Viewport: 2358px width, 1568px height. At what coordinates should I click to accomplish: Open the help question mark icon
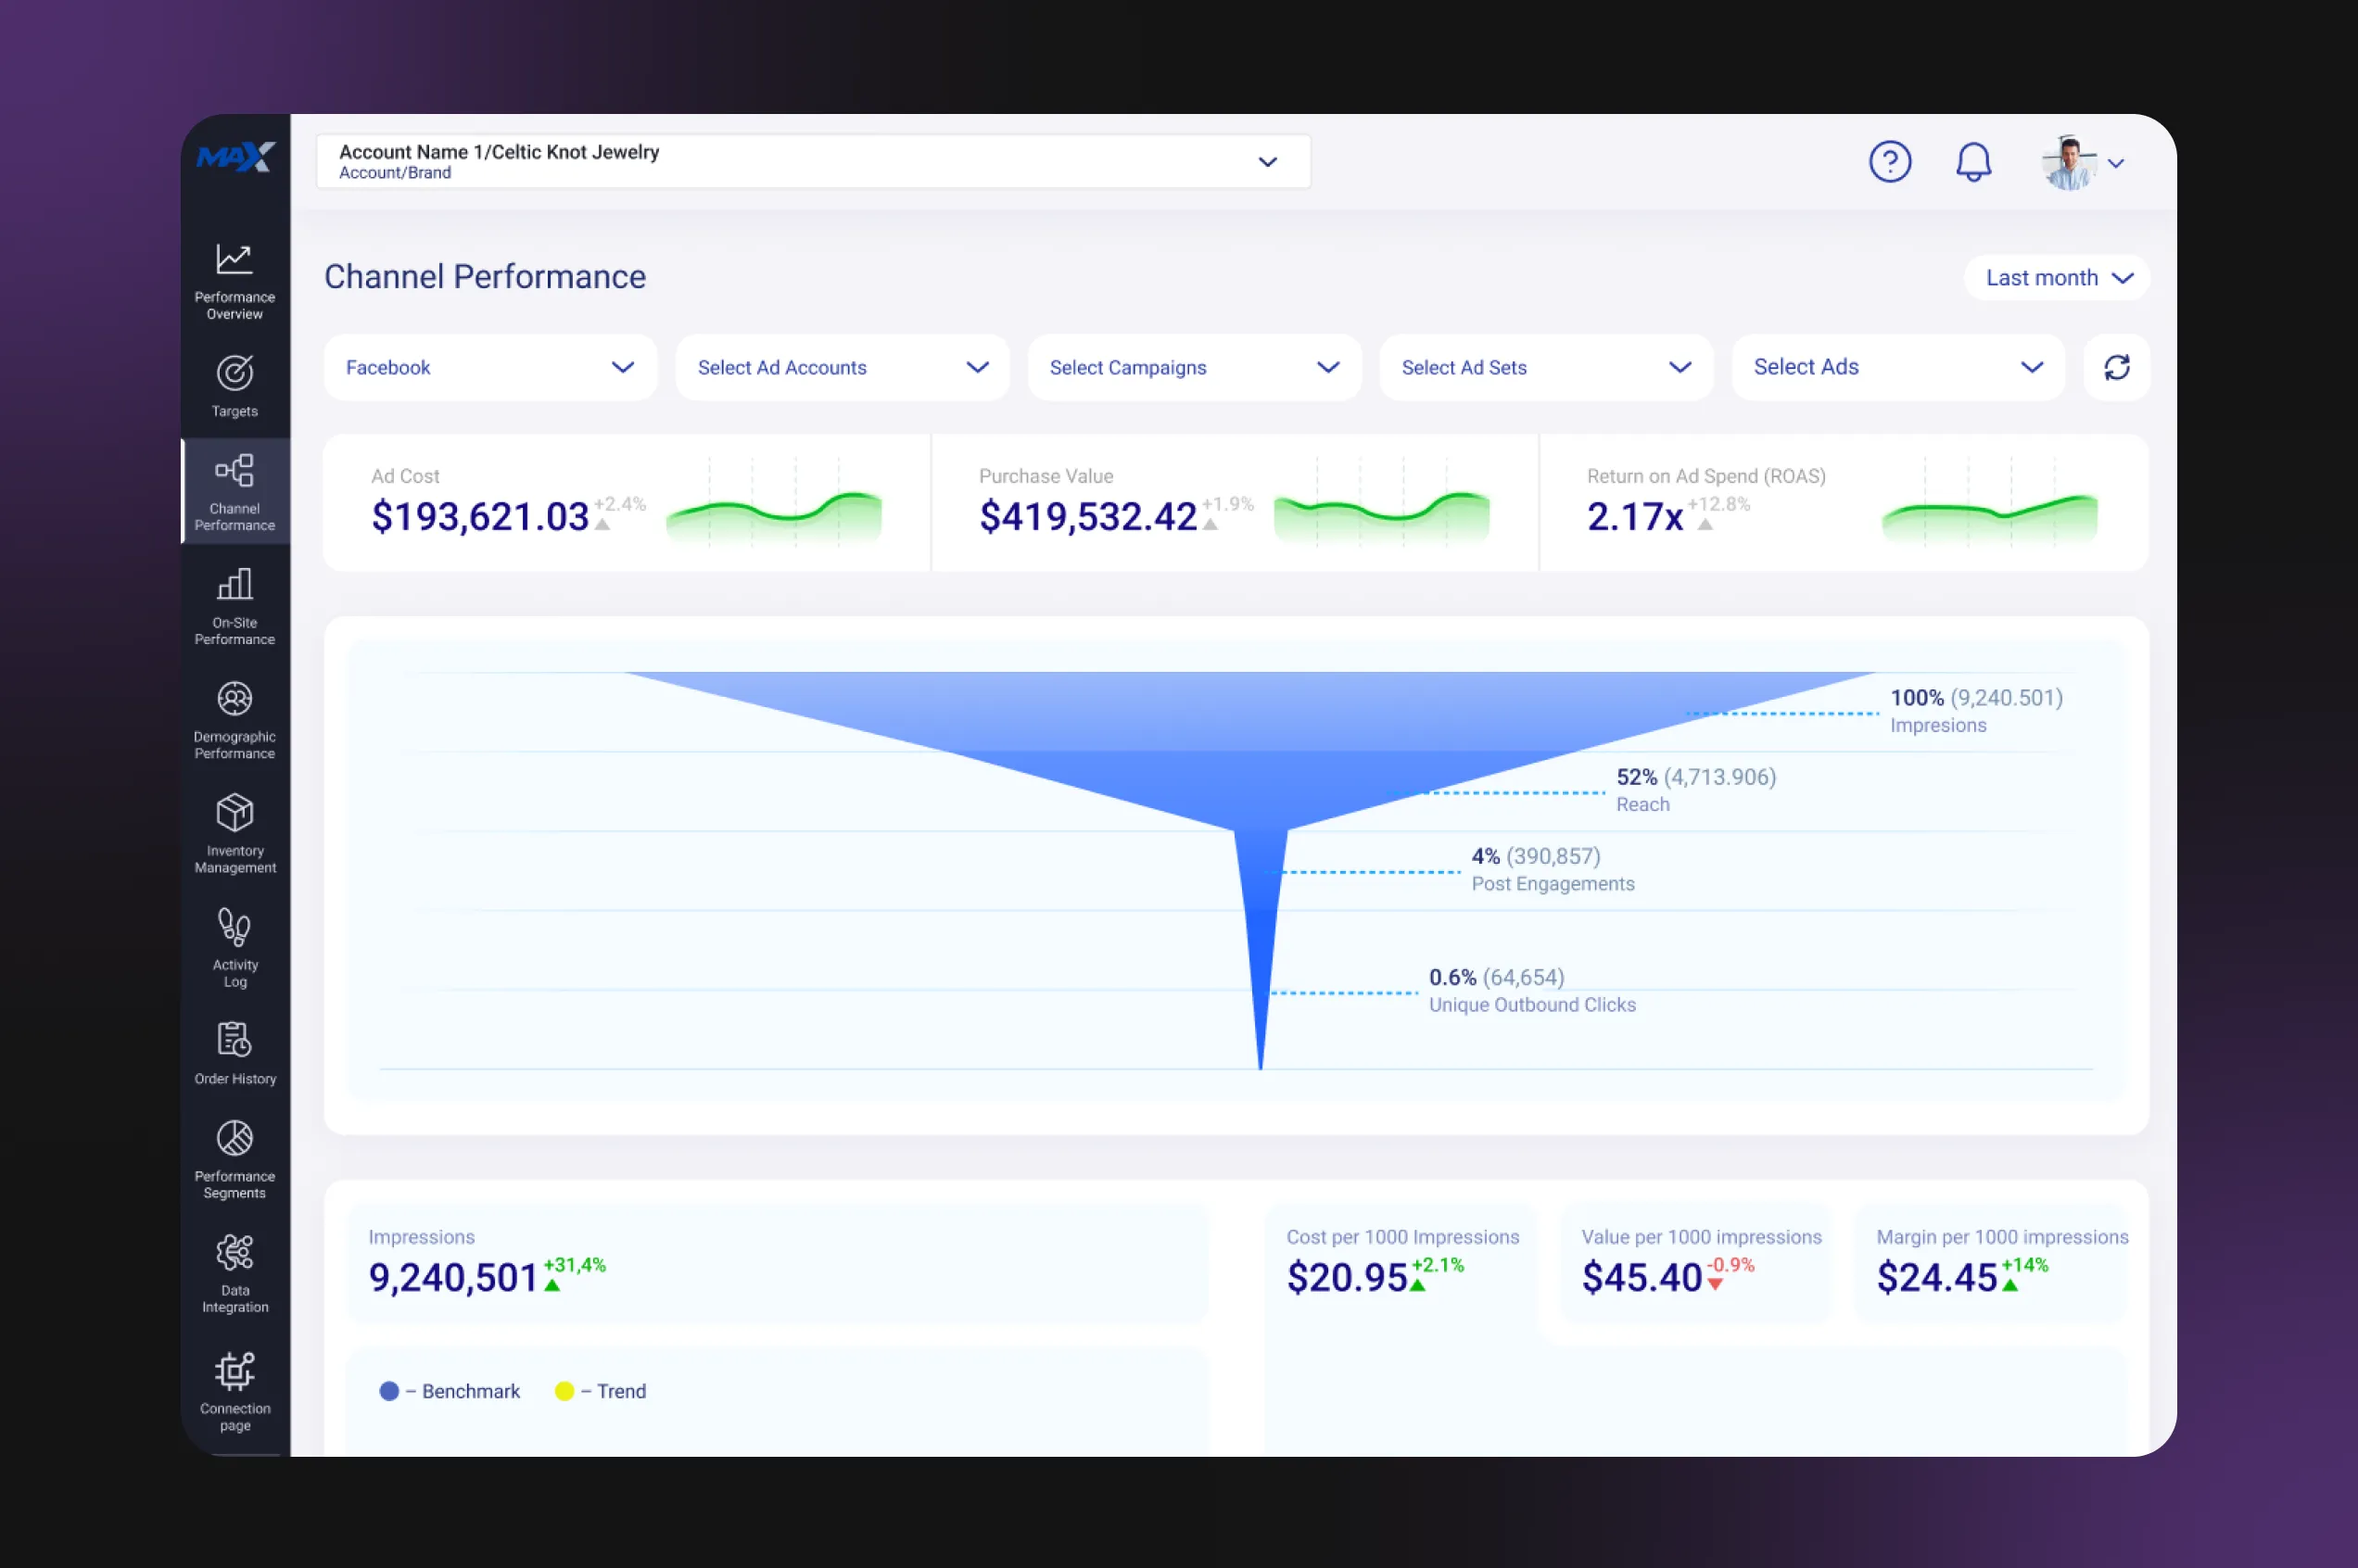click(x=1889, y=162)
